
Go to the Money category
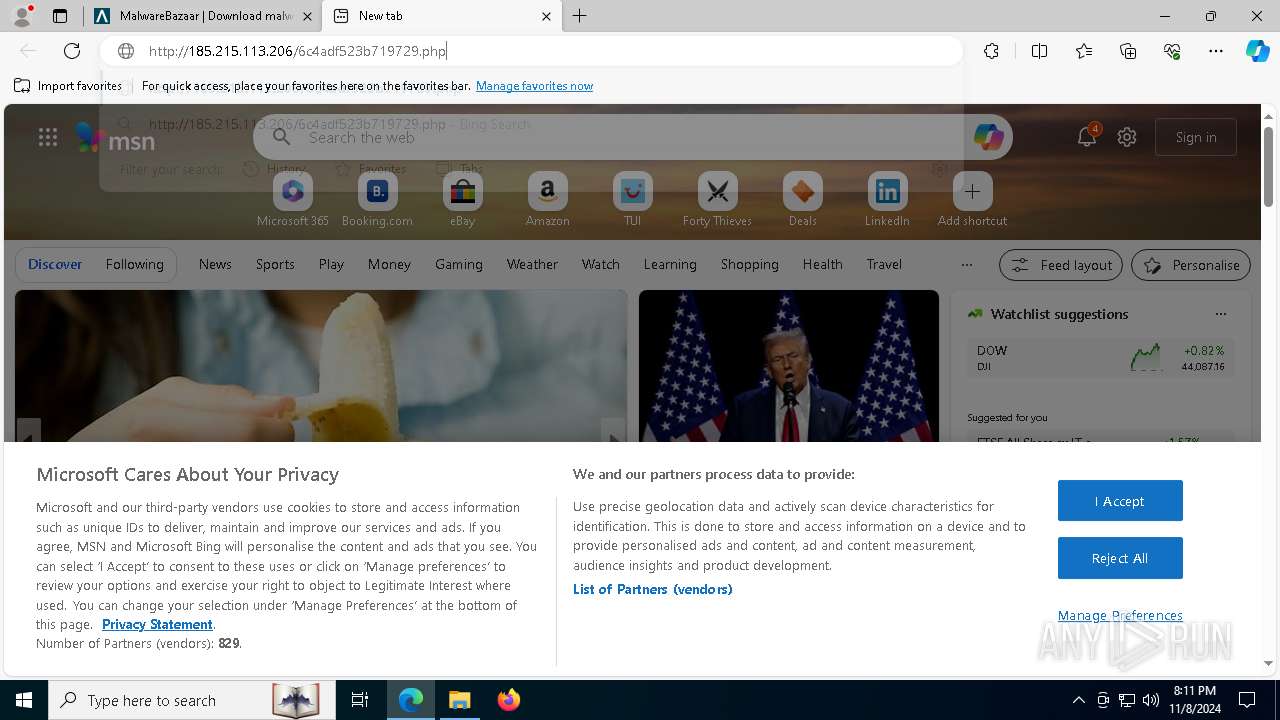pyautogui.click(x=389, y=264)
